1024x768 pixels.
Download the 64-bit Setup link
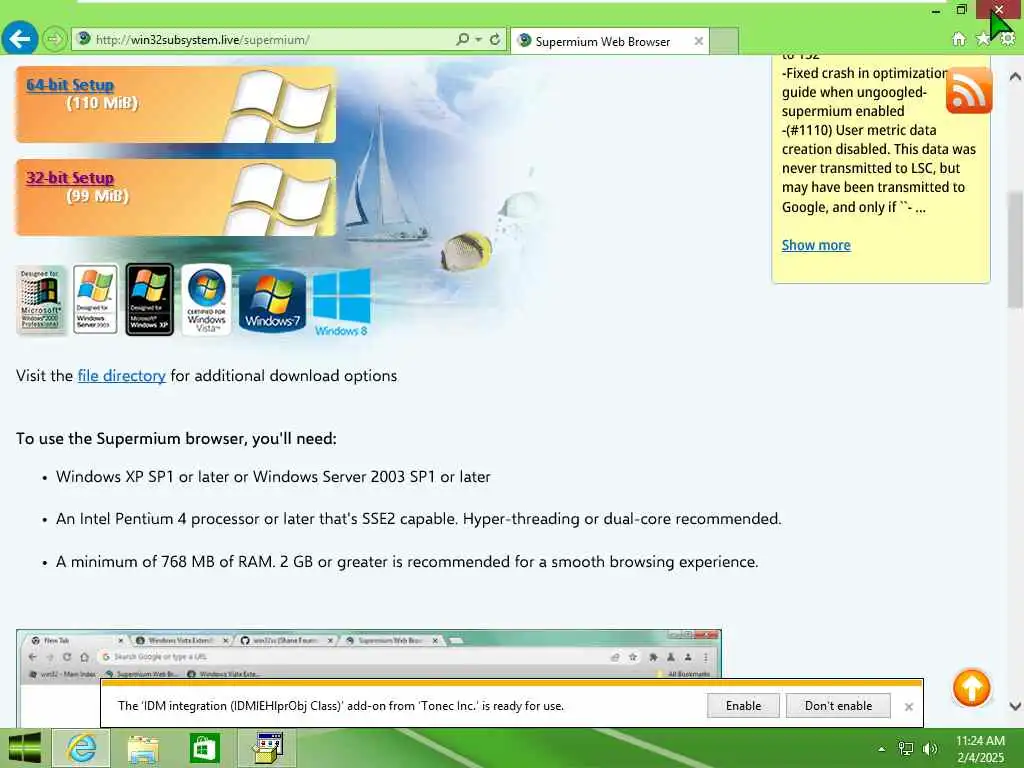(x=70, y=85)
